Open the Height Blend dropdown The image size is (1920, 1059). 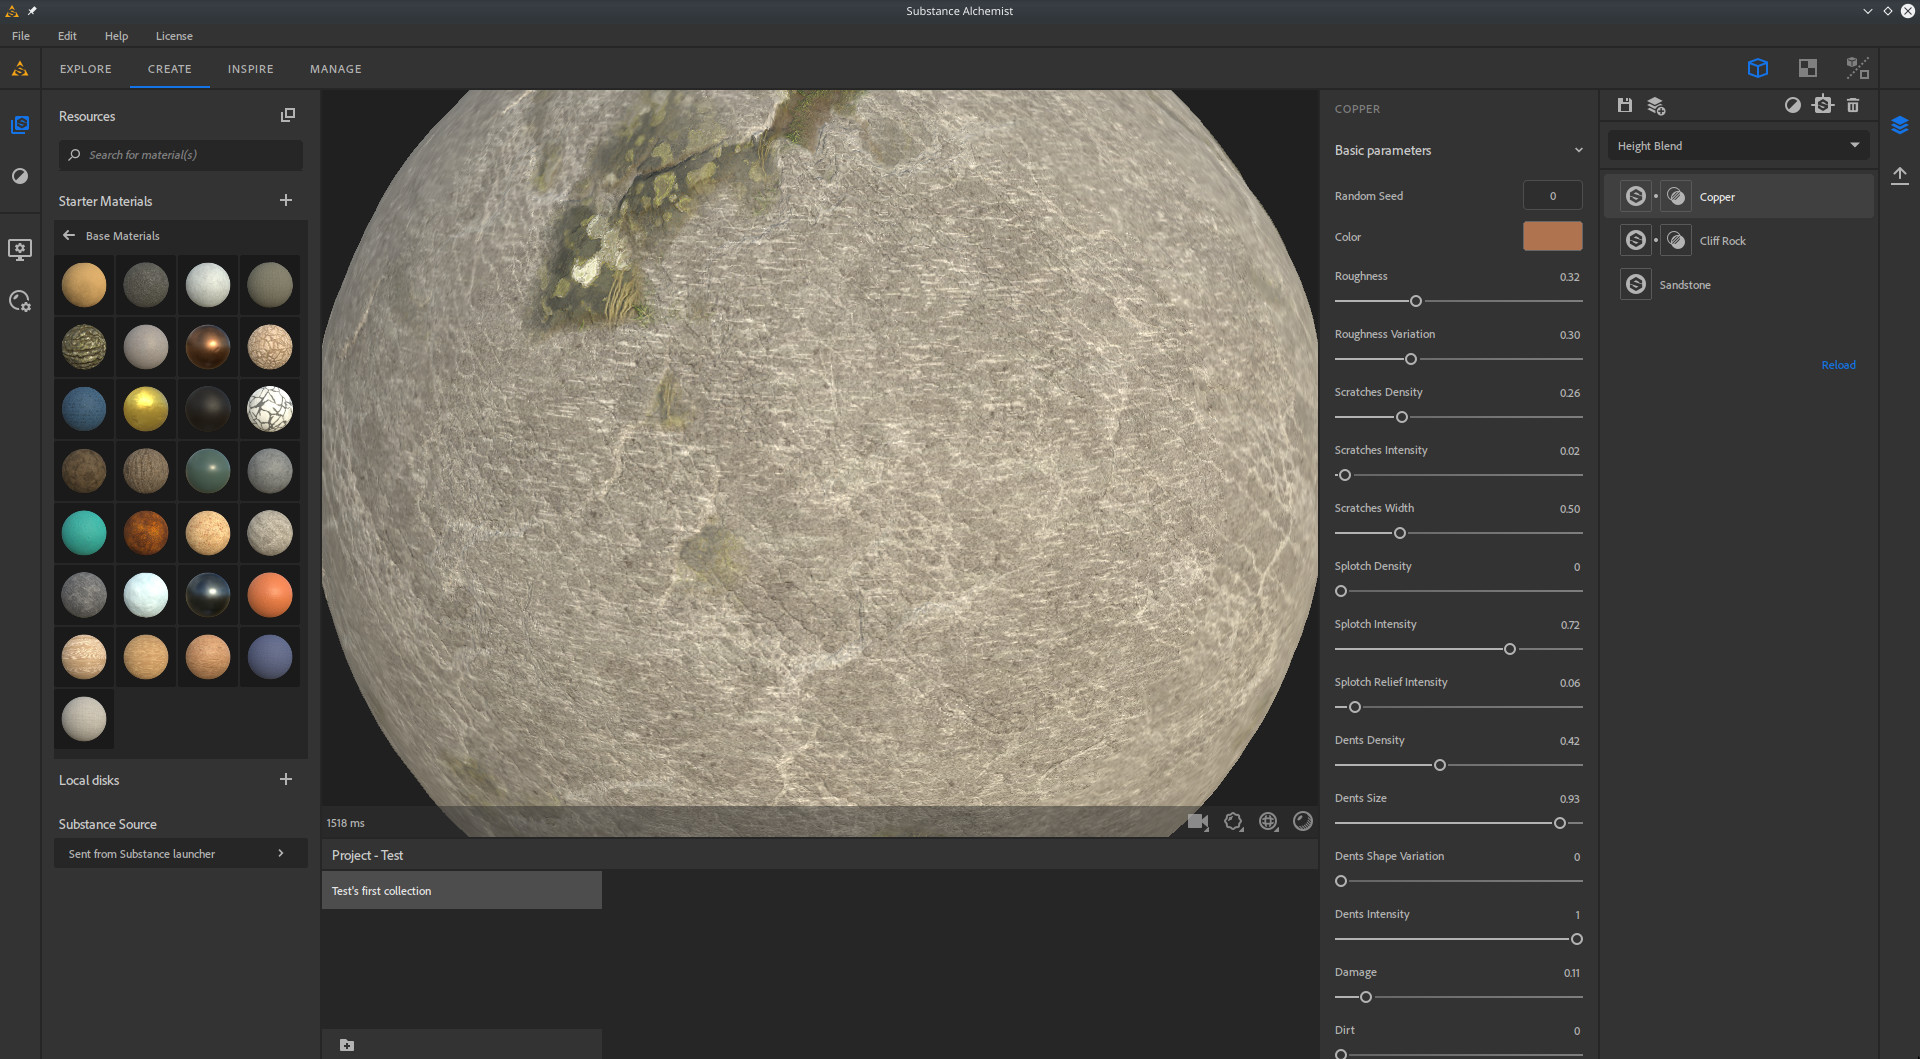[1738, 145]
